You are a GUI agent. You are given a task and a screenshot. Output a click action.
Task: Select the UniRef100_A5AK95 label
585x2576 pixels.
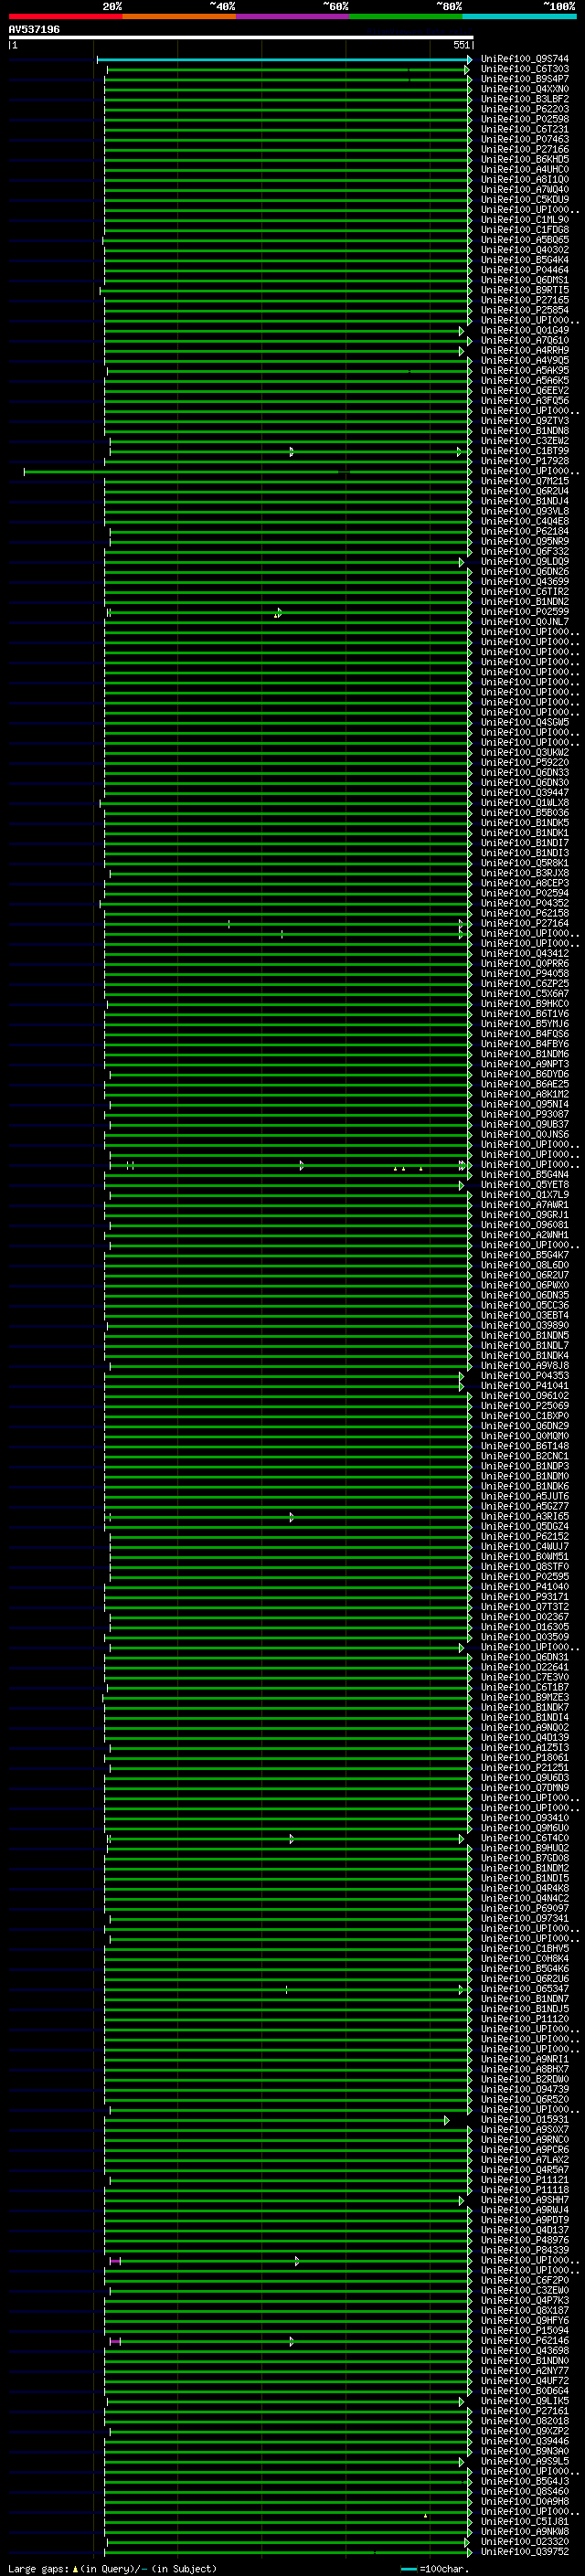click(x=524, y=370)
